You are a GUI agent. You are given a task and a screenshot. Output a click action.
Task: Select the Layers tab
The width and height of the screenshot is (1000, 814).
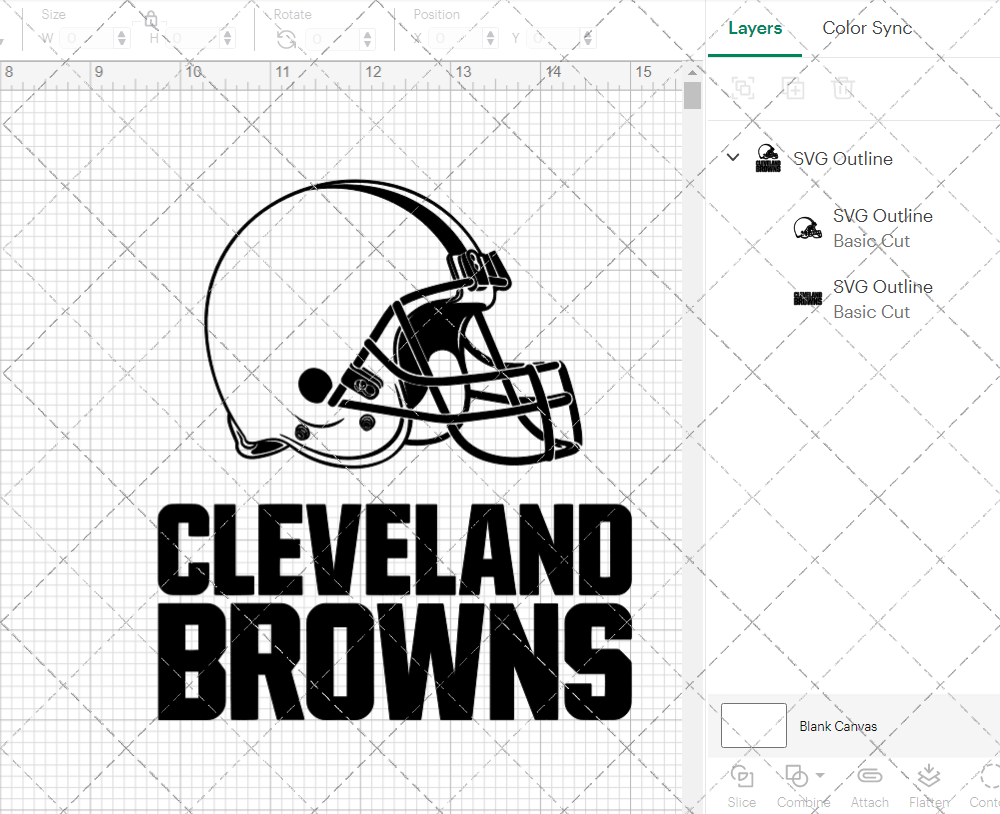[755, 28]
